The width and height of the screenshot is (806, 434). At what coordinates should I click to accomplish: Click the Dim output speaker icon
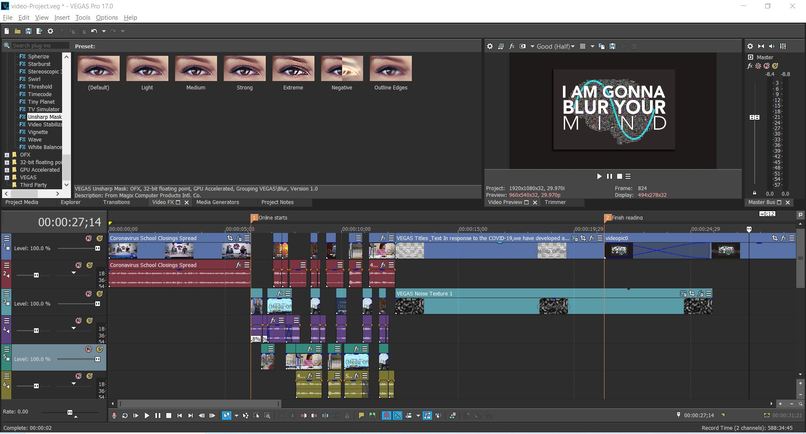click(772, 46)
